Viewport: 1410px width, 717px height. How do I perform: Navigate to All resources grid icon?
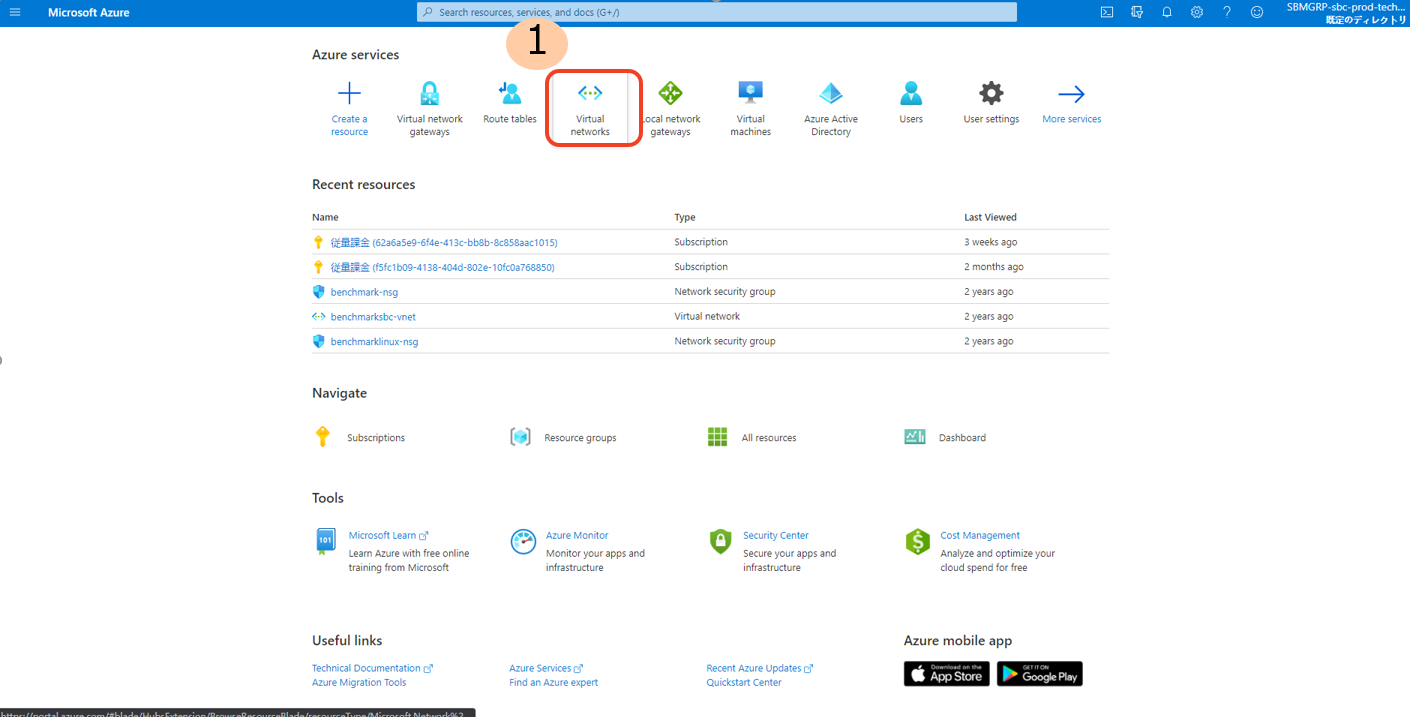tap(717, 437)
